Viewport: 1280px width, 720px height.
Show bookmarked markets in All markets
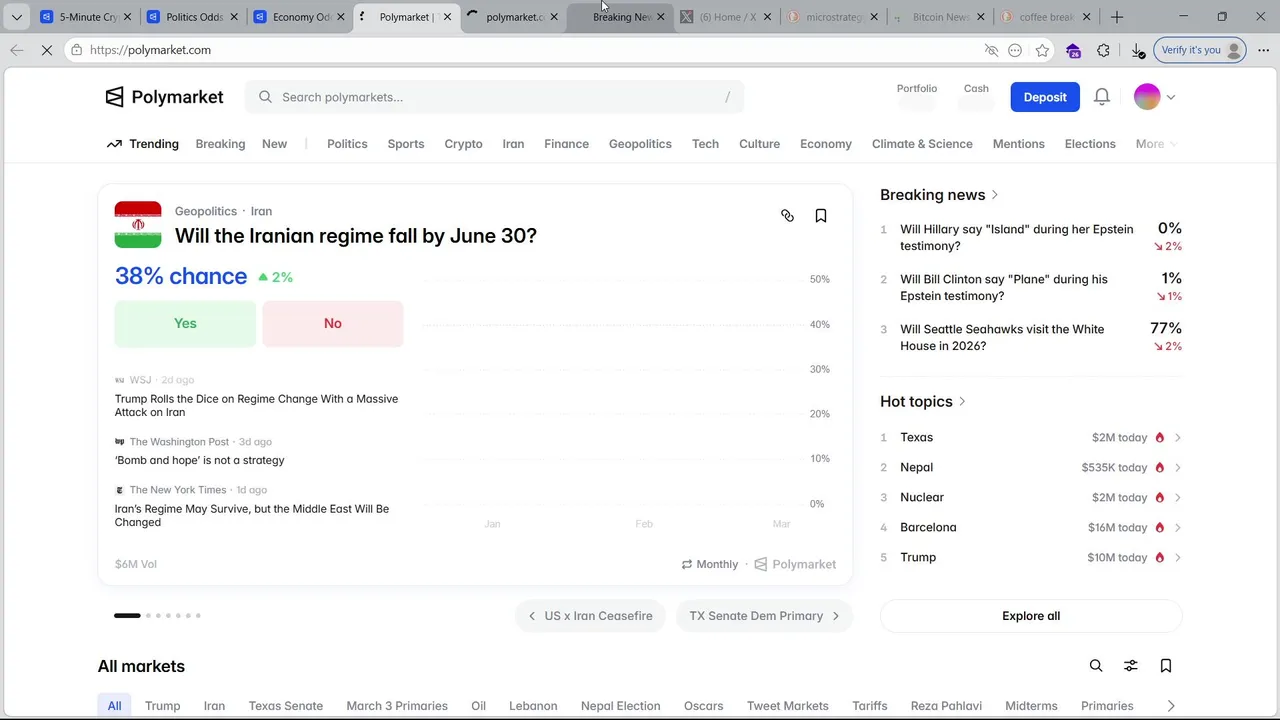[x=1166, y=666]
